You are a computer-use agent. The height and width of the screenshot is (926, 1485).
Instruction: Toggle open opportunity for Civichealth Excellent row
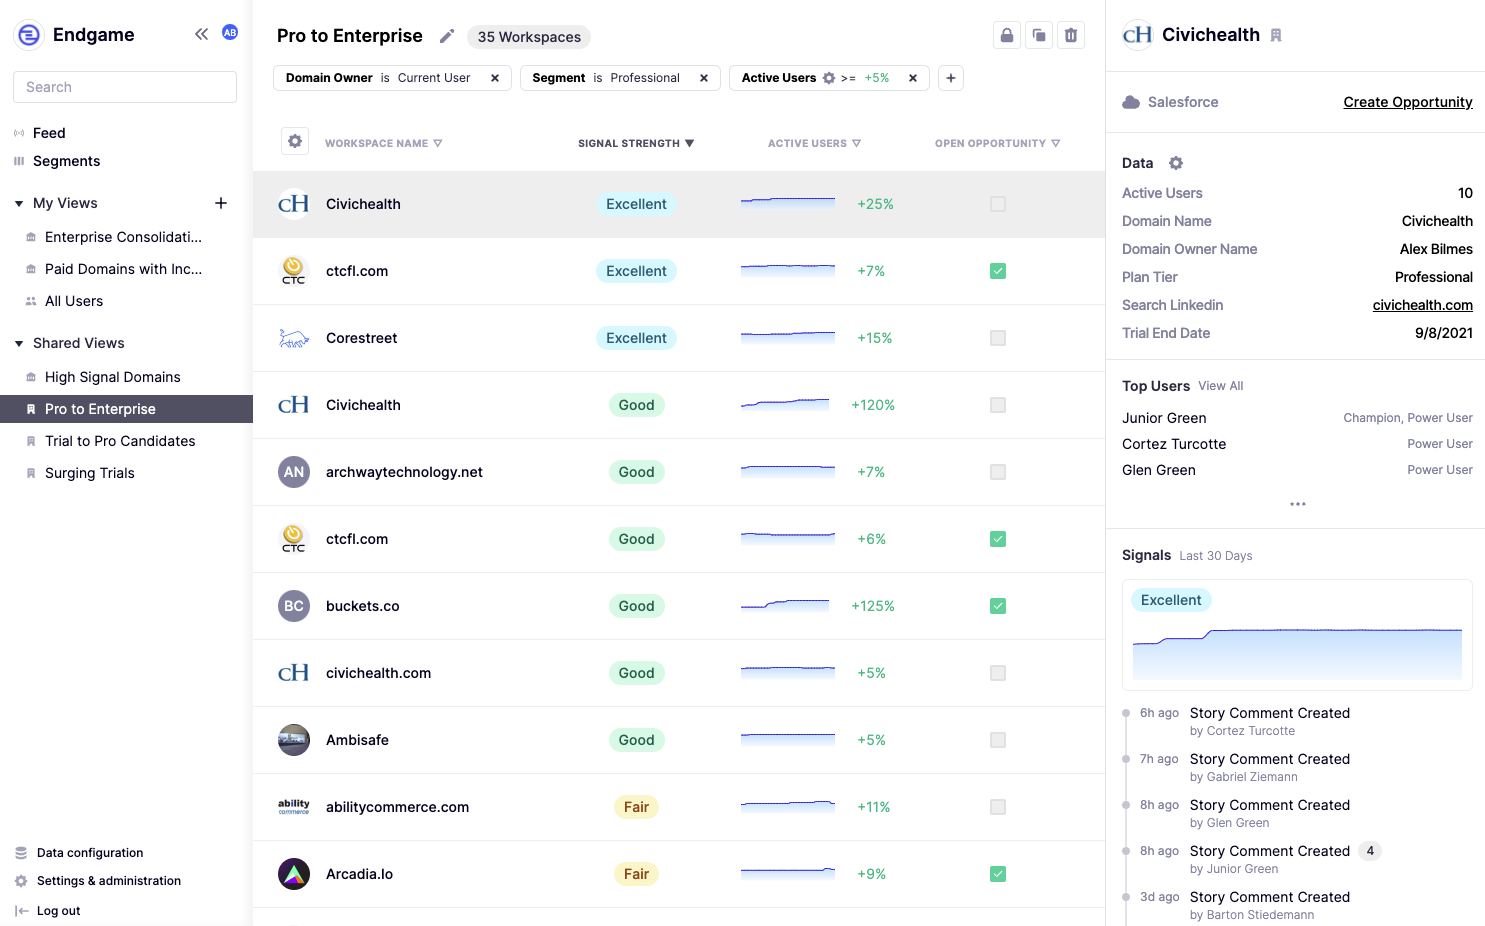tap(998, 204)
